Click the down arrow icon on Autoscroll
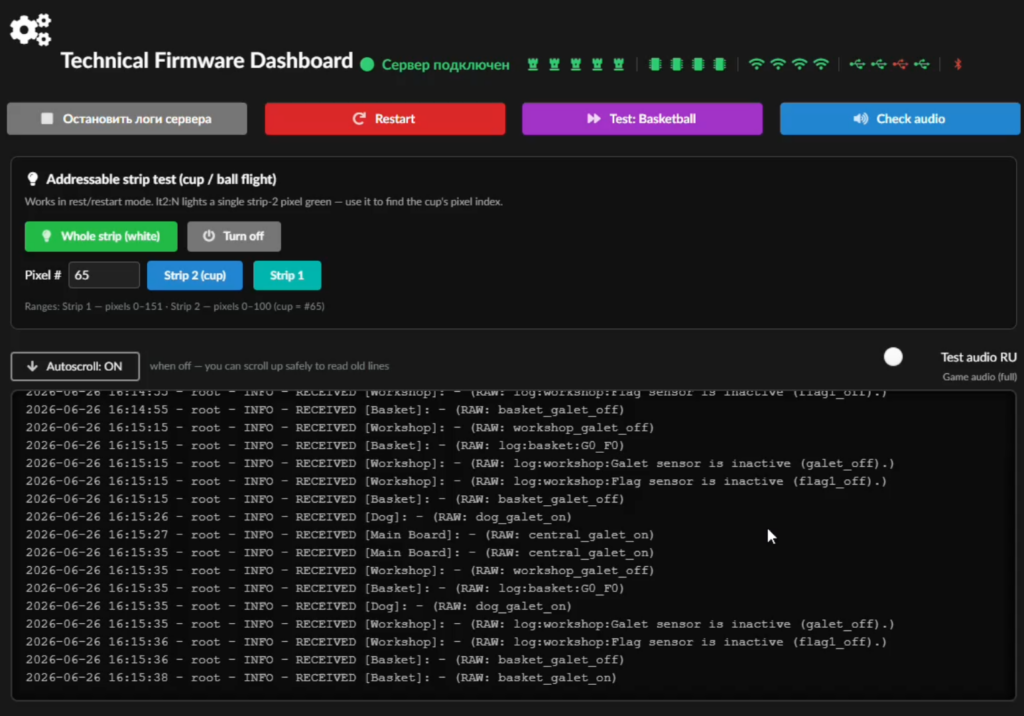 32,366
